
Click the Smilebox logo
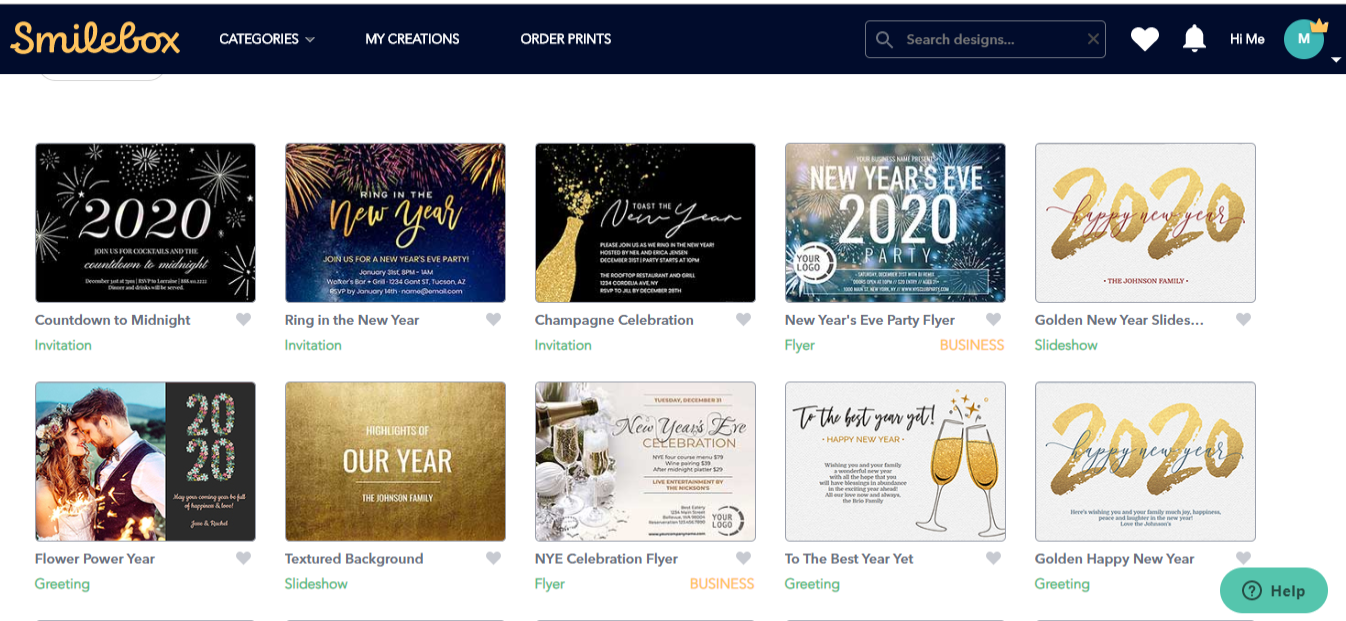click(x=95, y=38)
